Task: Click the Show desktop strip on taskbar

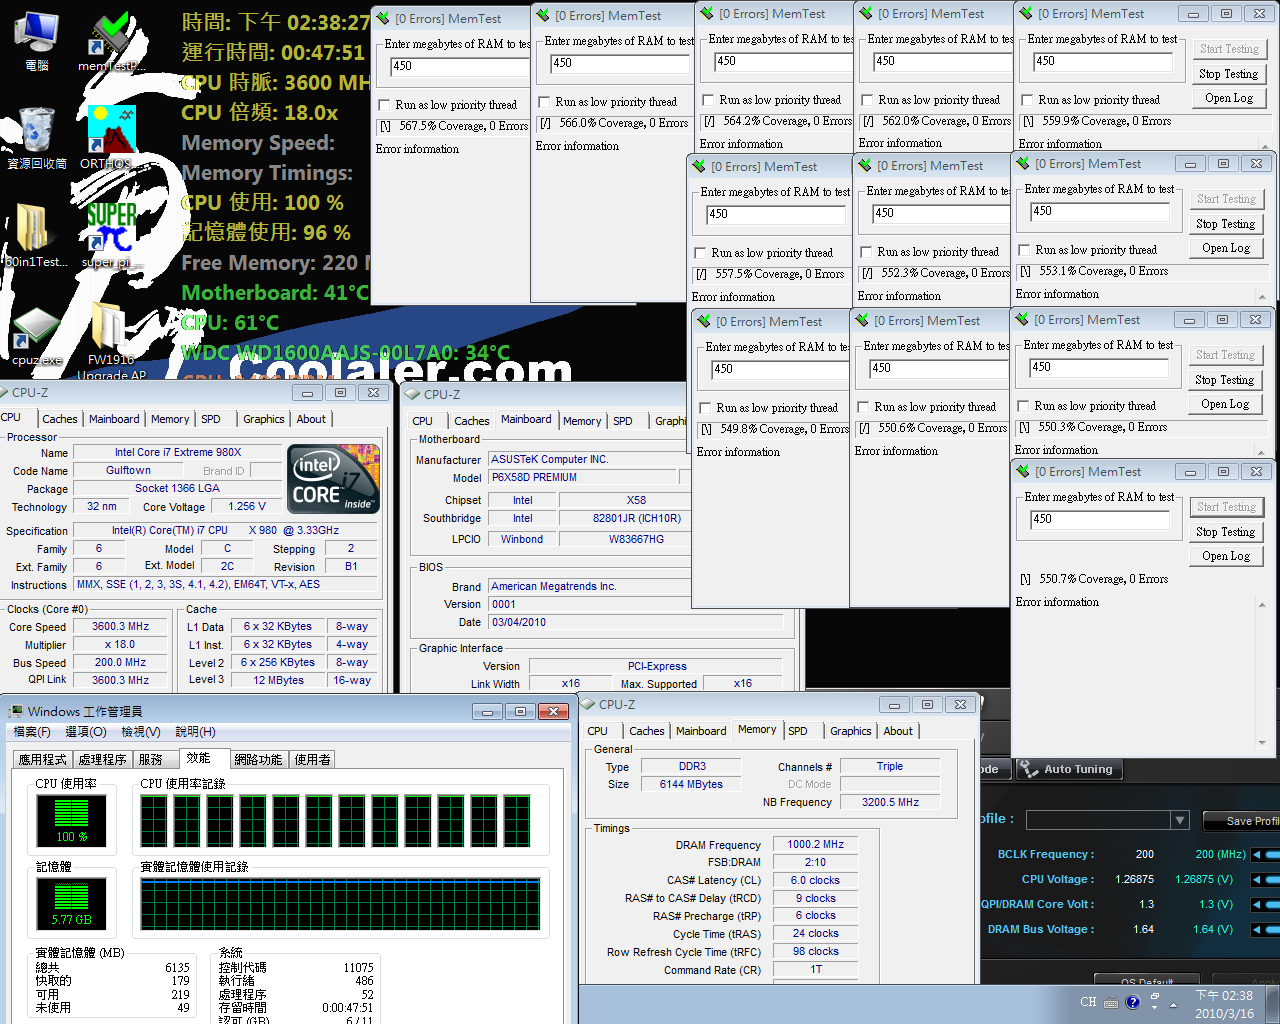Action: tap(1273, 1003)
